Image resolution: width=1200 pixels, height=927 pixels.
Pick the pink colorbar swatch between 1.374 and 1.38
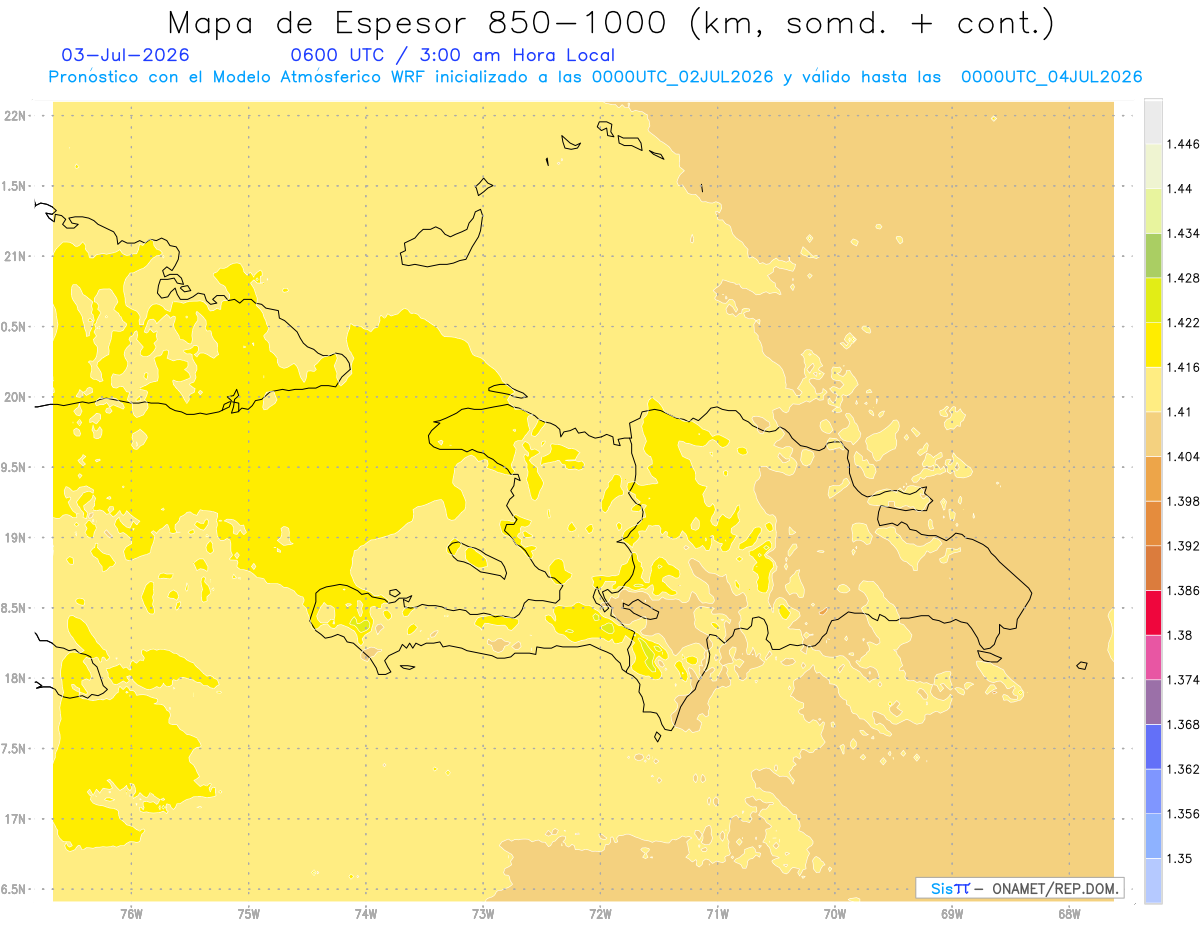(1153, 657)
